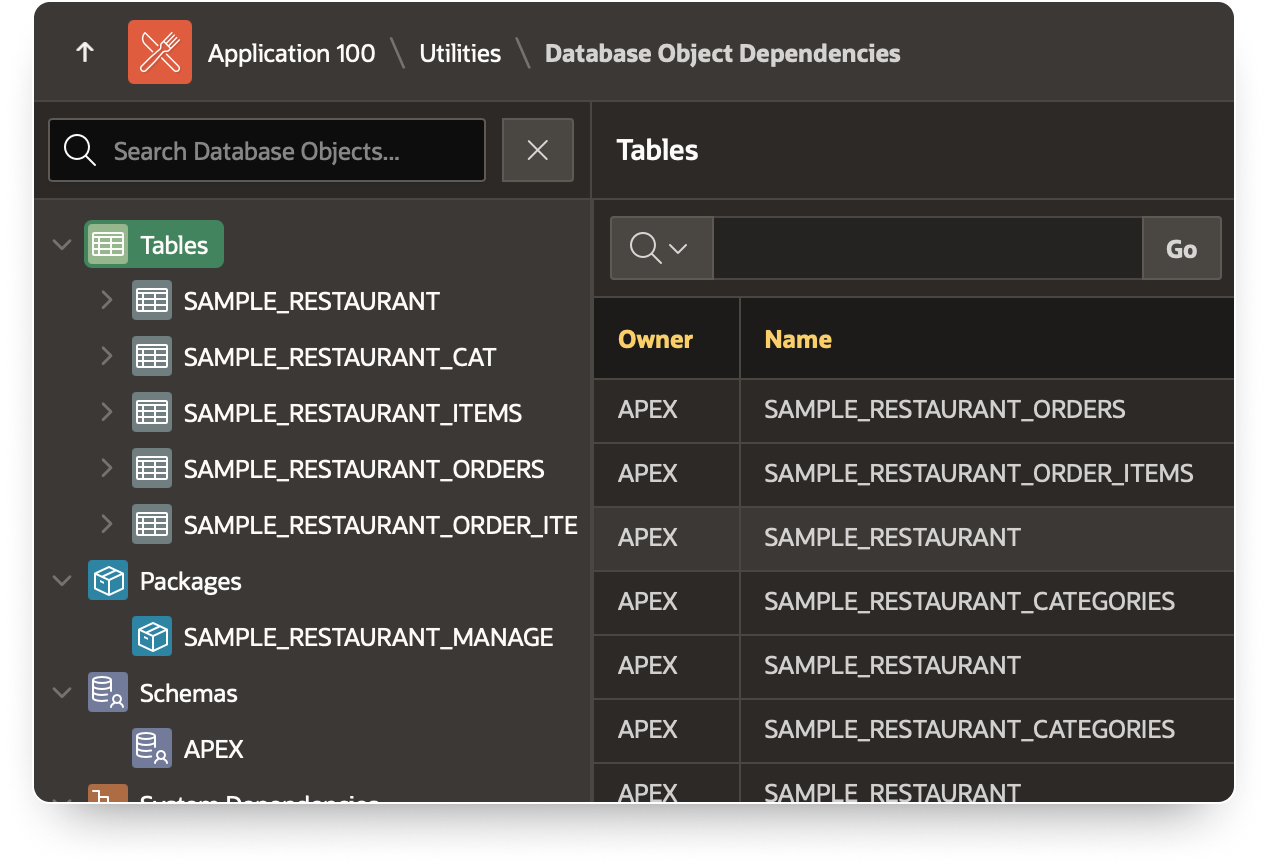Image resolution: width=1268 pixels, height=868 pixels.
Task: Click the table icon next to SAMPLE_RESTAURANT
Action: pyautogui.click(x=152, y=300)
